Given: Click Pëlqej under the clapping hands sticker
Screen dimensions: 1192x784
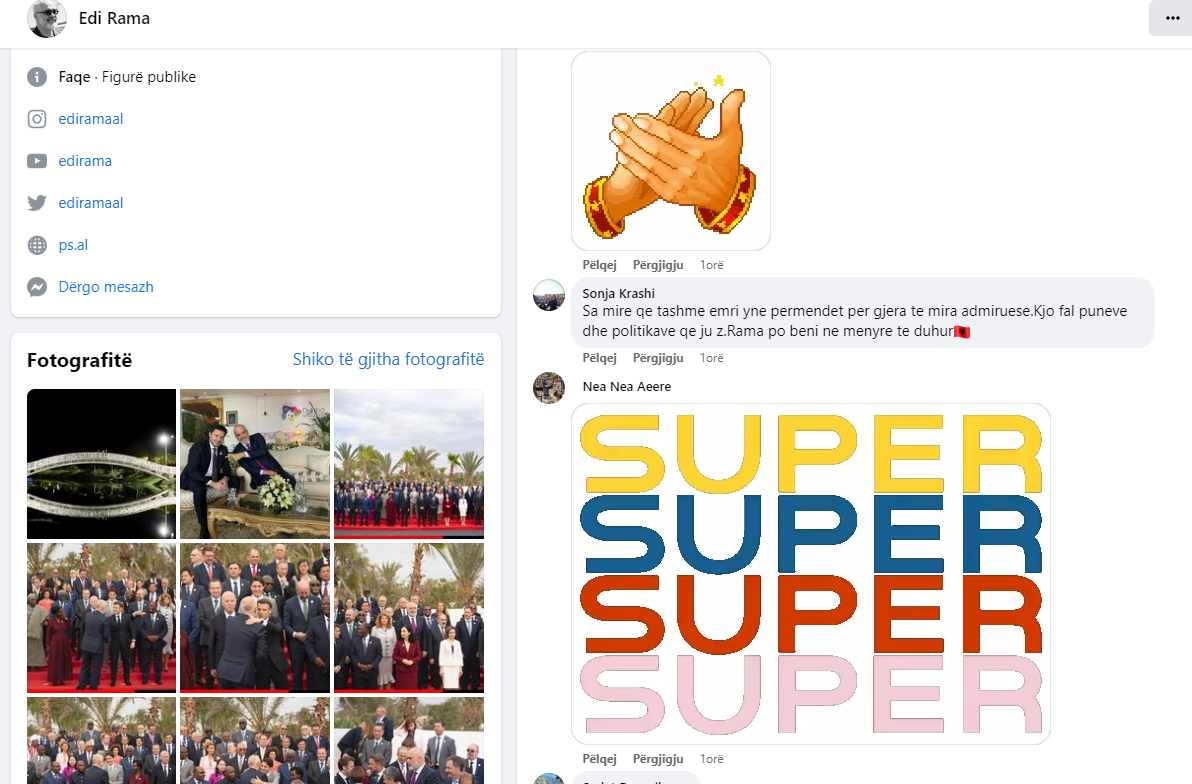Looking at the screenshot, I should click(x=599, y=265).
